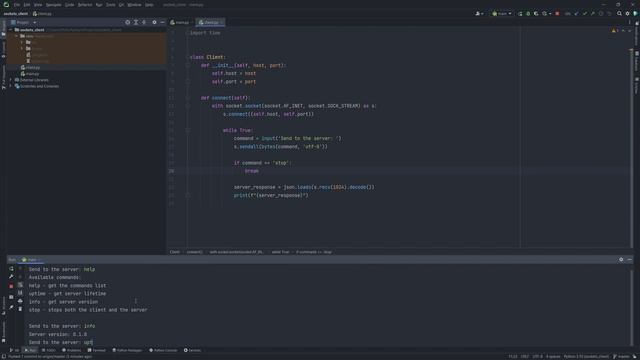Open IDE settings gear in top toolbar
Image resolution: width=640 pixels, height=360 pixels.
[x=627, y=13]
